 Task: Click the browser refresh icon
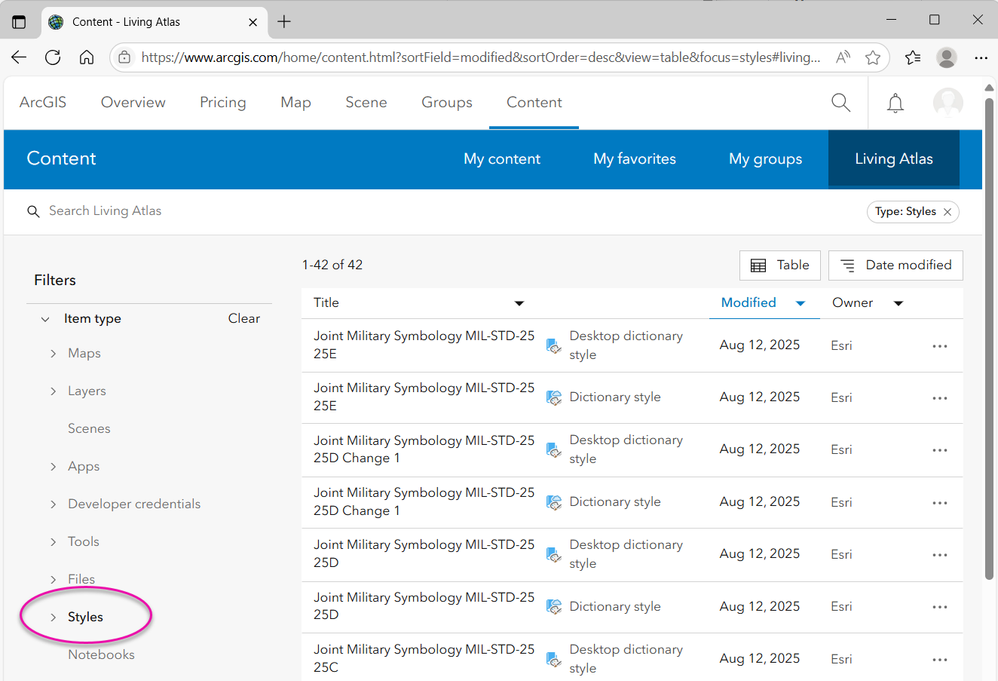pyautogui.click(x=53, y=58)
